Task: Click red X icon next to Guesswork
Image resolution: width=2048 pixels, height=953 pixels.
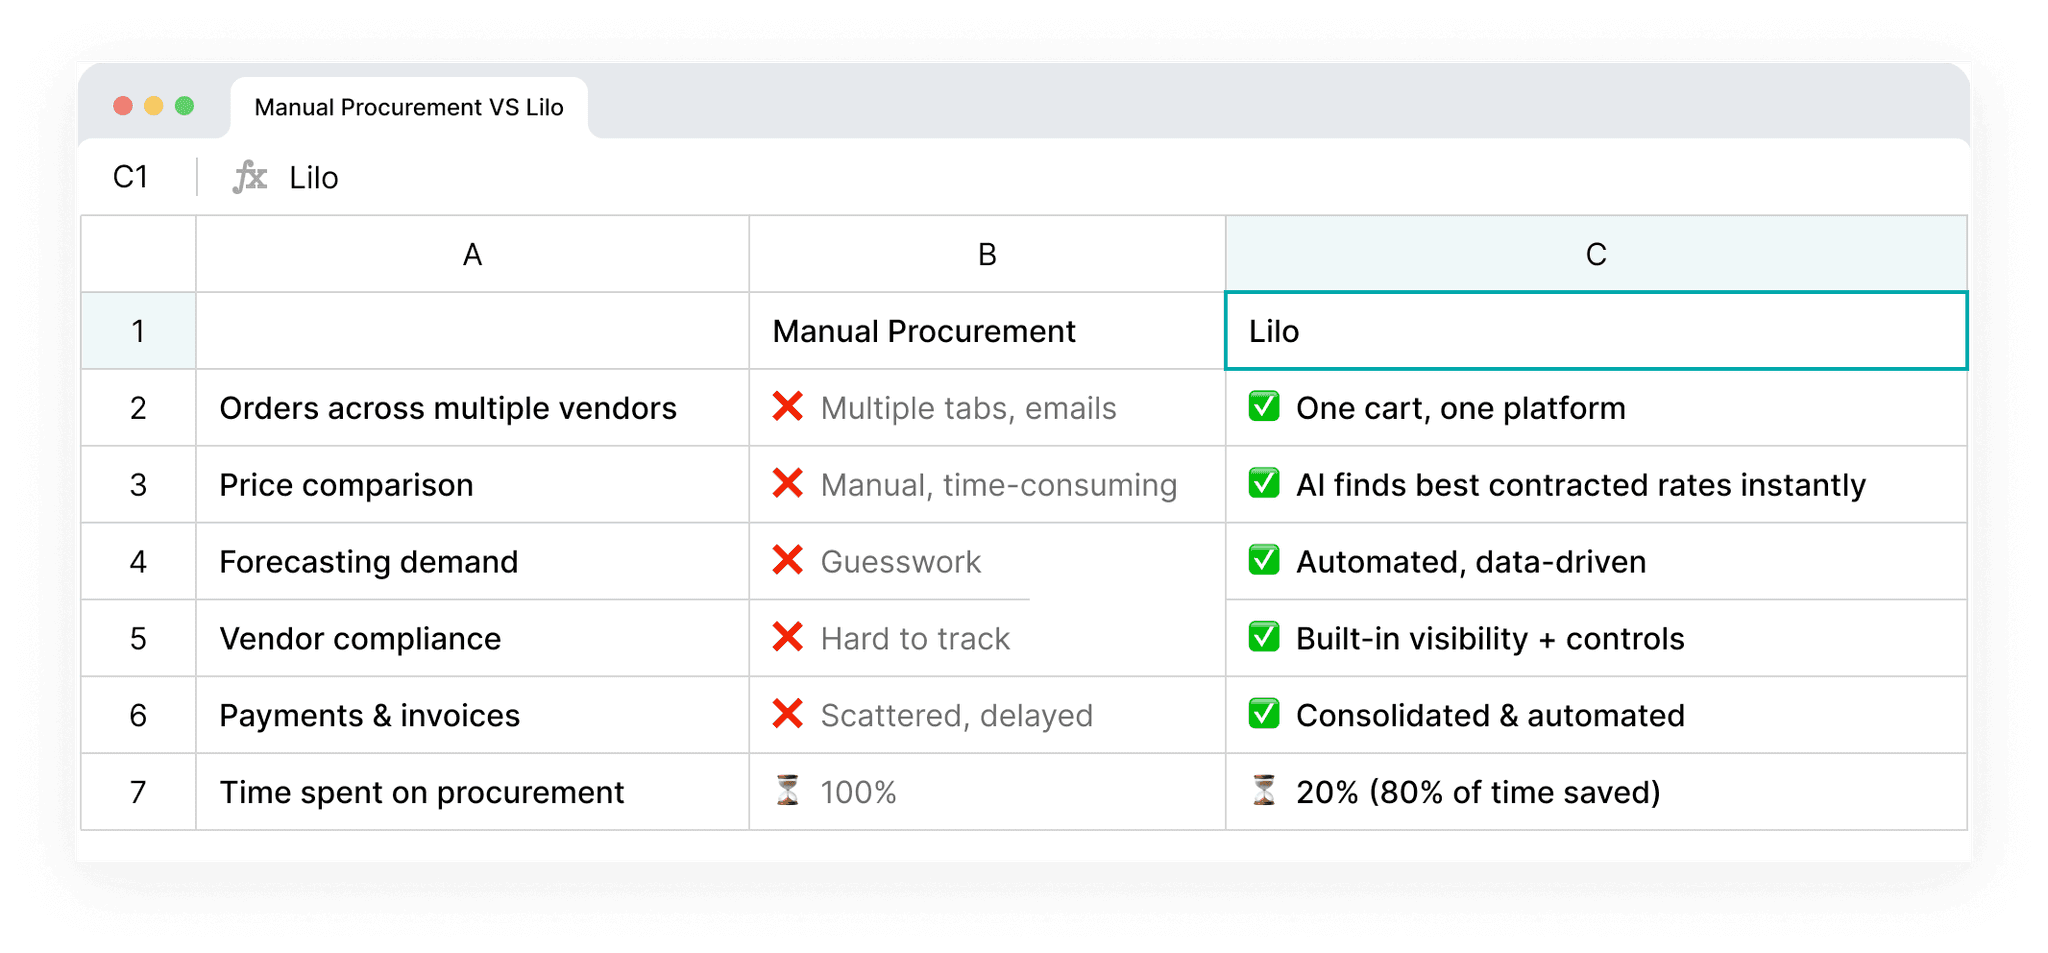Action: (788, 561)
